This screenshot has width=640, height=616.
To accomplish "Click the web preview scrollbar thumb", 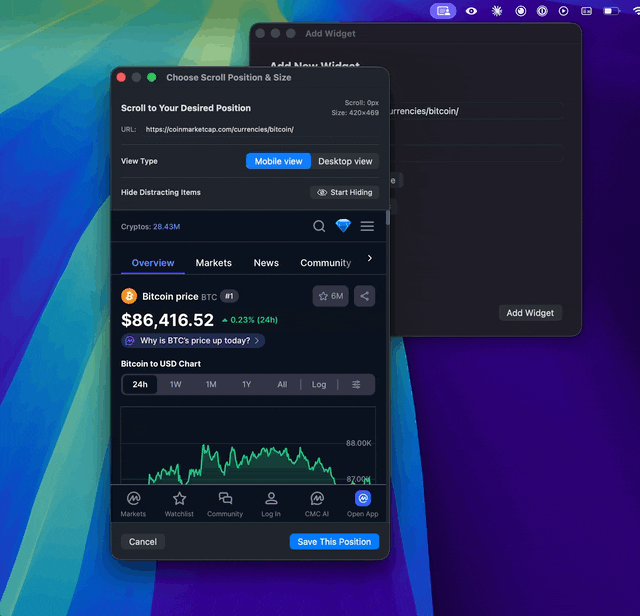I will coord(387,218).
